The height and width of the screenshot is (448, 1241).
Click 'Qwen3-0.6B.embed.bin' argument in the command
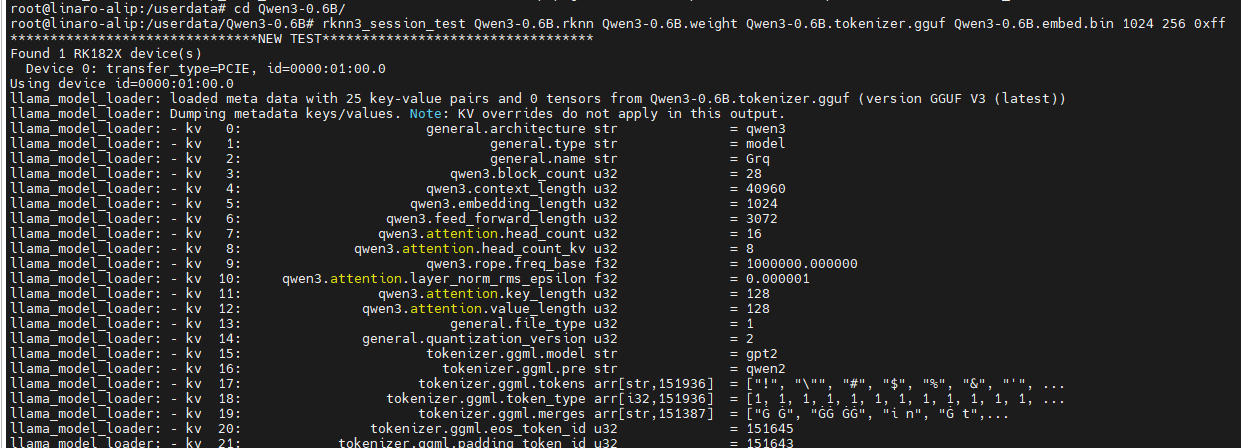click(x=1034, y=23)
